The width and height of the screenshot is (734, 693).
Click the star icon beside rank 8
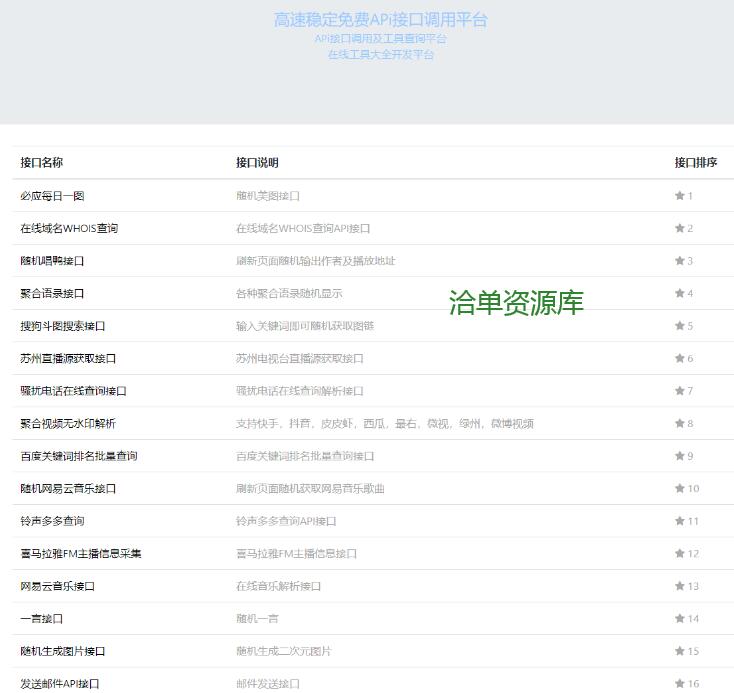click(680, 423)
